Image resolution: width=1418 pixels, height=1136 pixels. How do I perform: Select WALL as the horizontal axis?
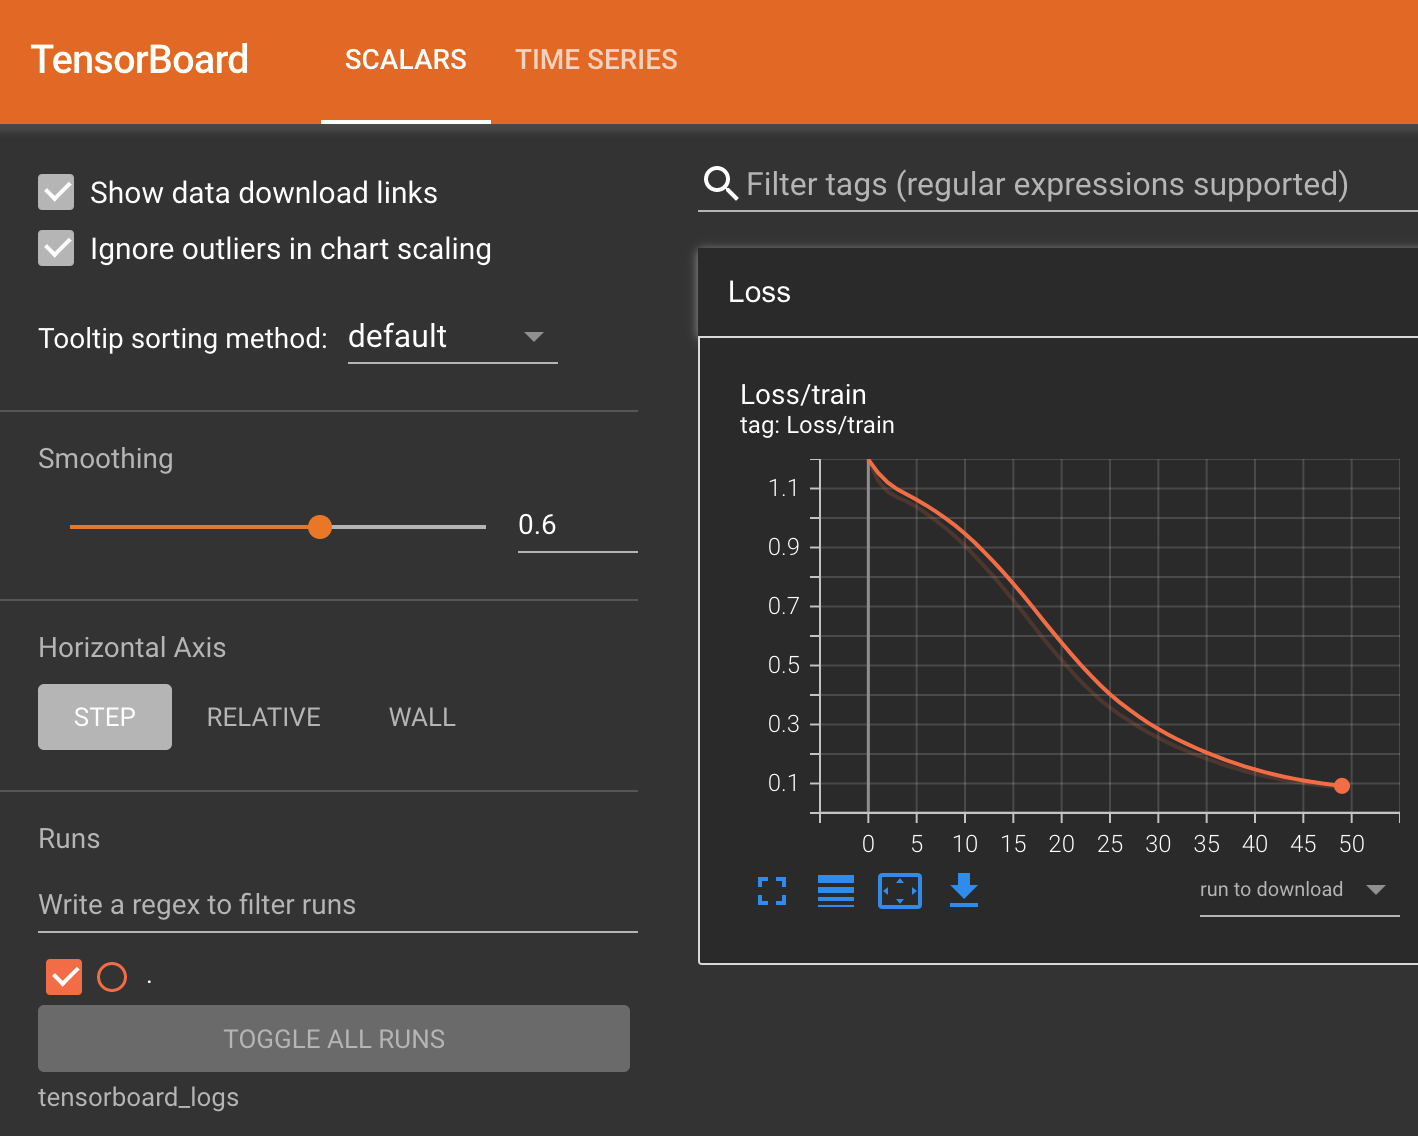(421, 716)
